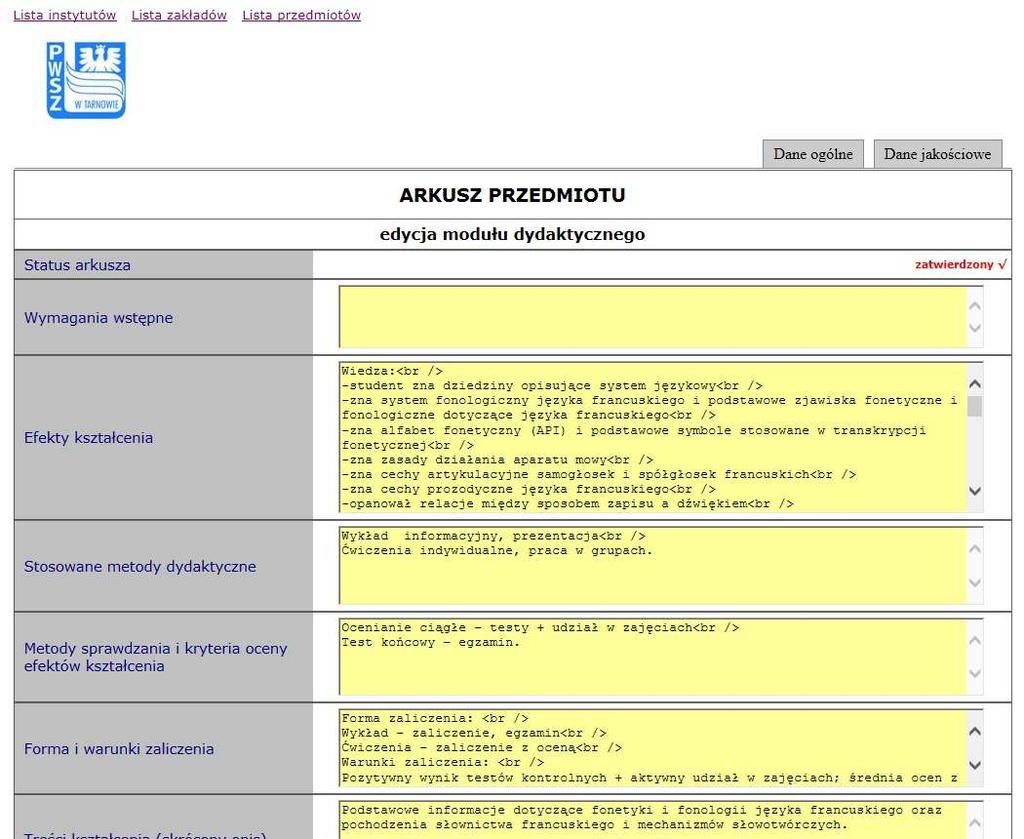Click into the Stosowane metody dydaktyczne text area
The height and width of the screenshot is (839, 1024).
pyautogui.click(x=652, y=565)
